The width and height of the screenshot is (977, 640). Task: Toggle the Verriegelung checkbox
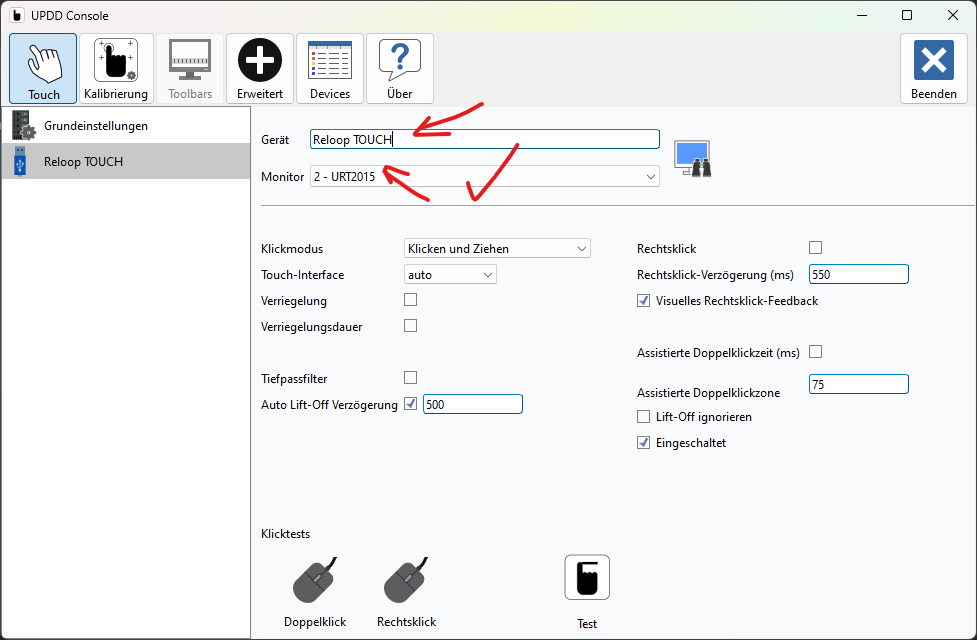pyautogui.click(x=411, y=300)
